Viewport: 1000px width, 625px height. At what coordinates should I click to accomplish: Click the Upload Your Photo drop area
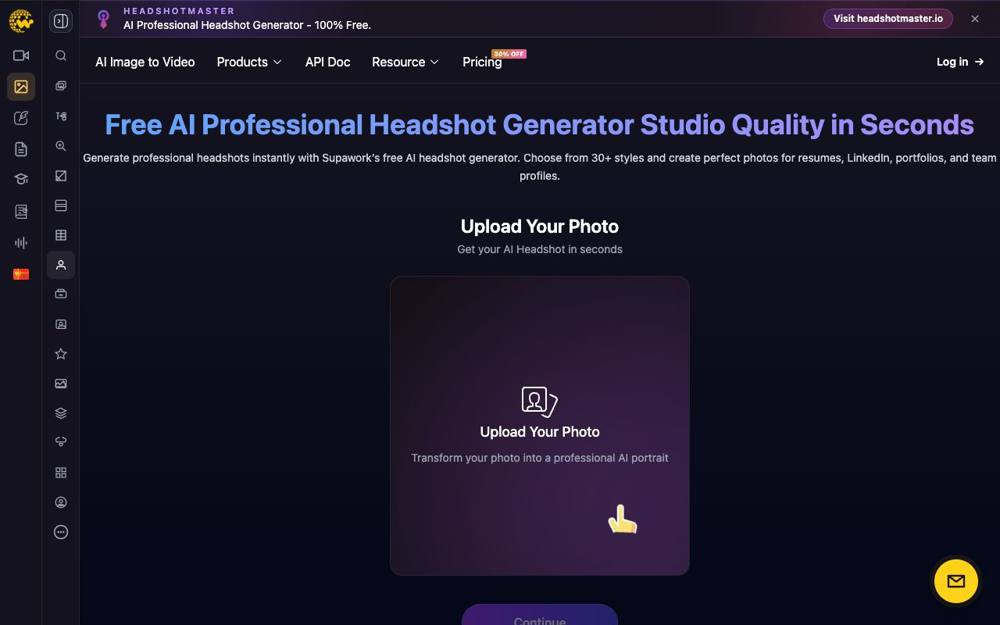(x=540, y=425)
